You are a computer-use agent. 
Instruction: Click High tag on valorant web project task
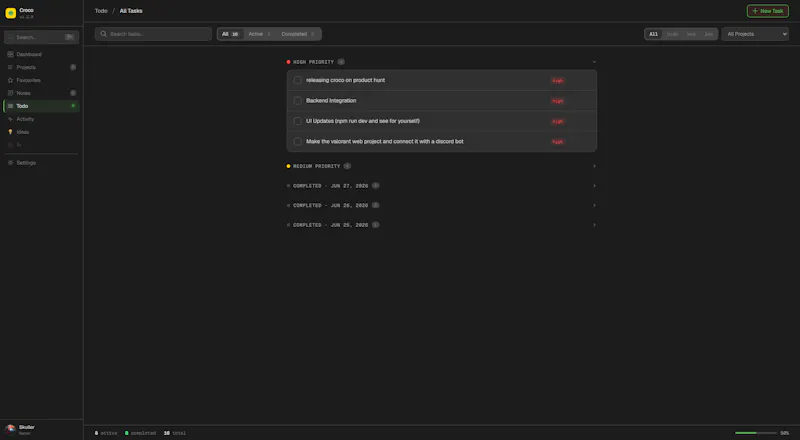click(558, 142)
